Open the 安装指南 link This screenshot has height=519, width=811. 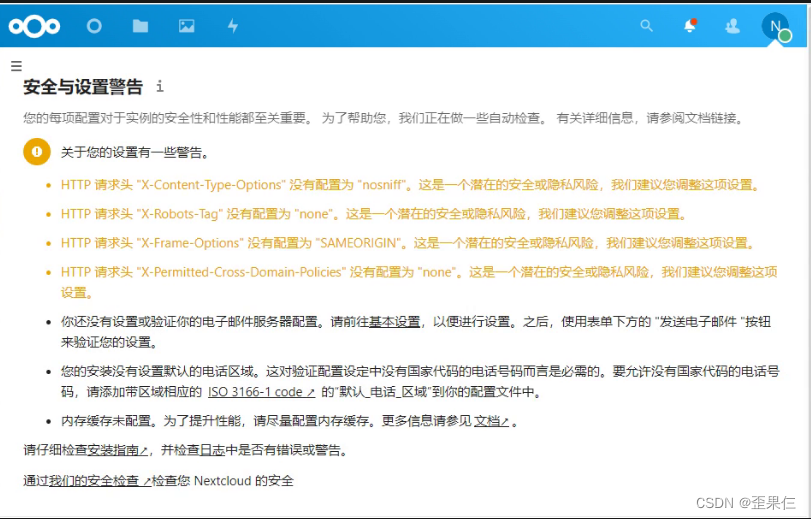click(117, 450)
